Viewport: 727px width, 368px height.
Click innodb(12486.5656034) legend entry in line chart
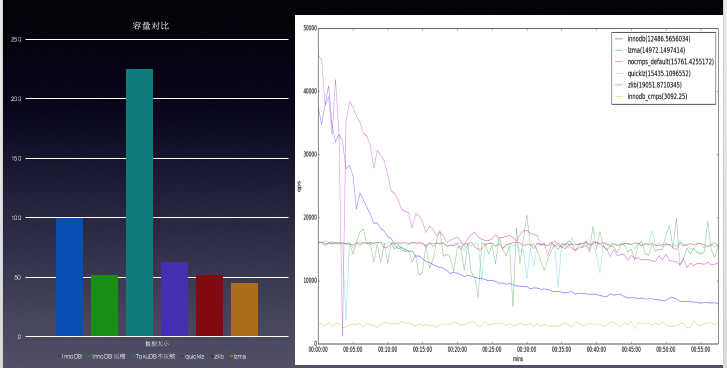(x=658, y=38)
